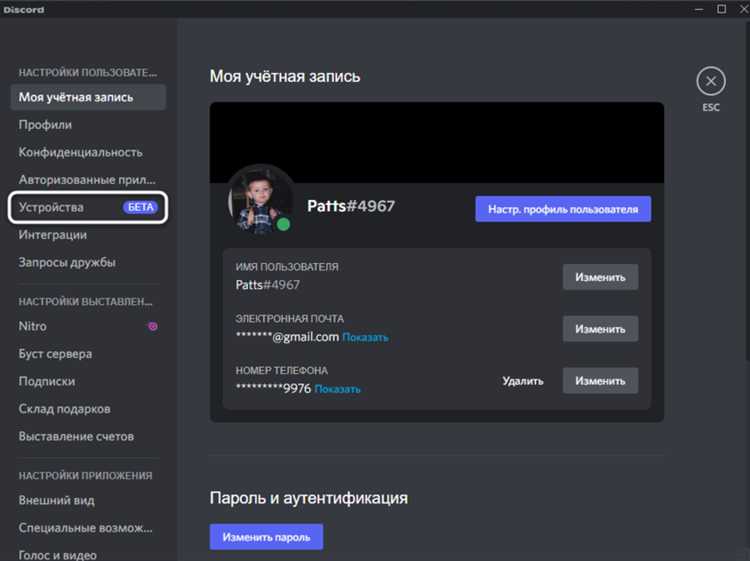Viewport: 750px width, 561px height.
Task: Open Авторизованные приложения section
Action: pyautogui.click(x=88, y=180)
